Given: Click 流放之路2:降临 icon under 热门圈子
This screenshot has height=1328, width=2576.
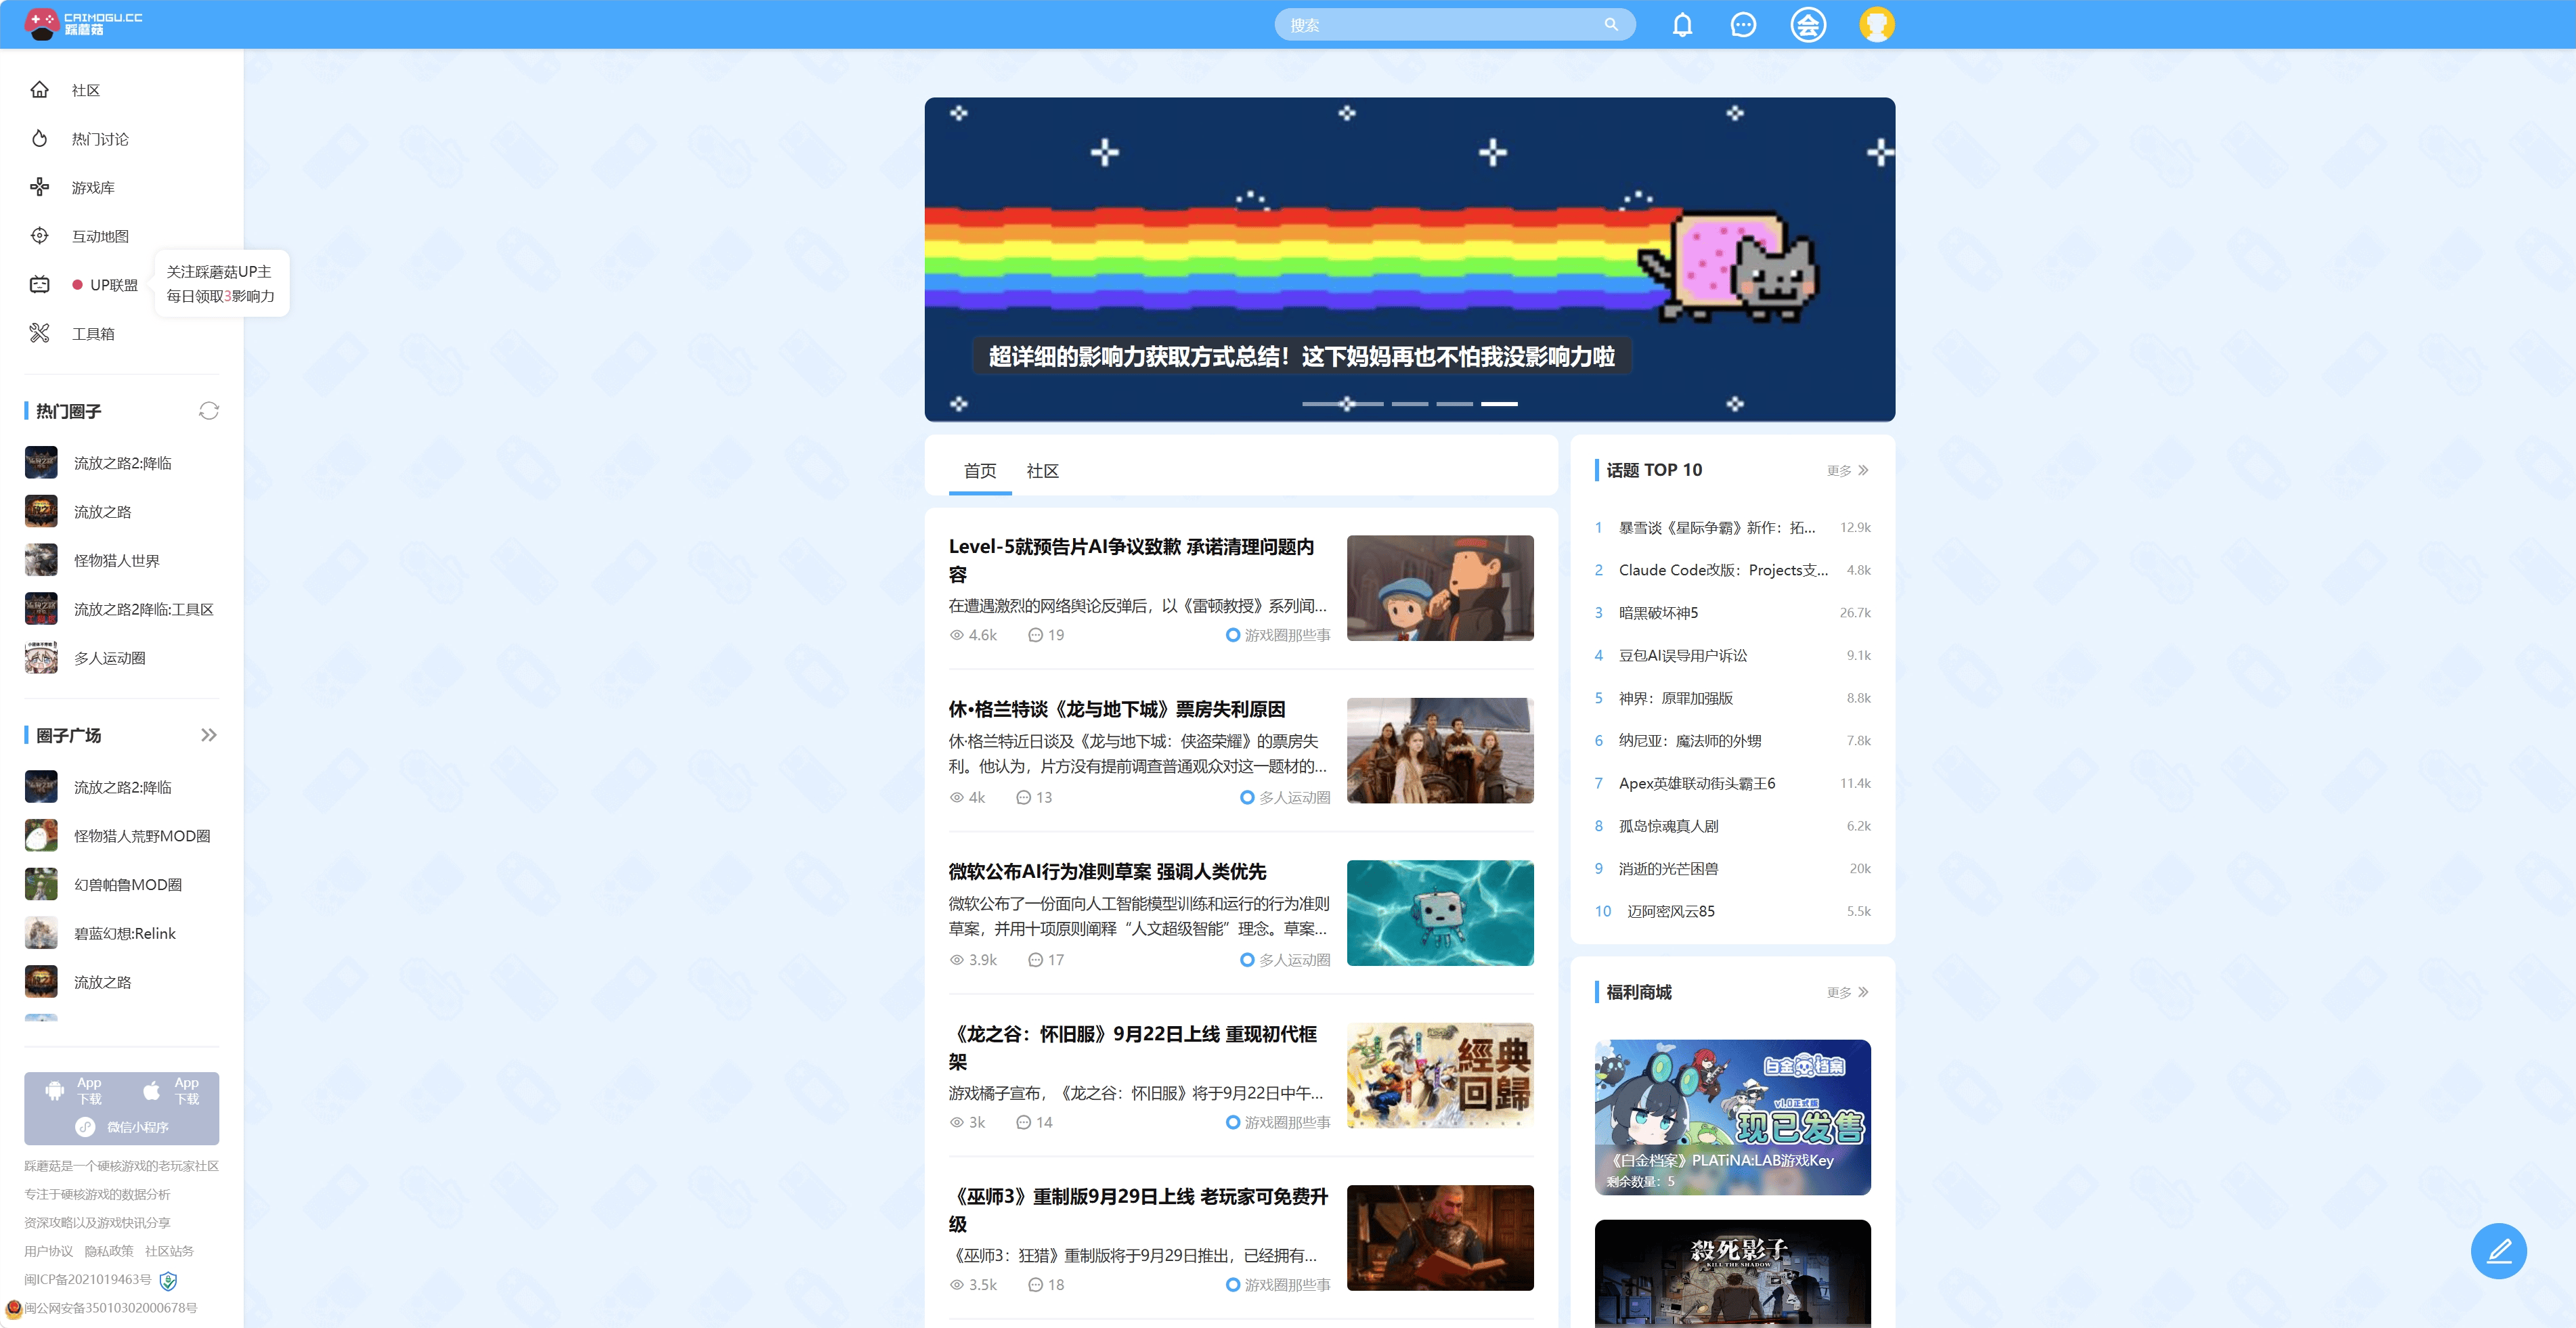Looking at the screenshot, I should (41, 463).
